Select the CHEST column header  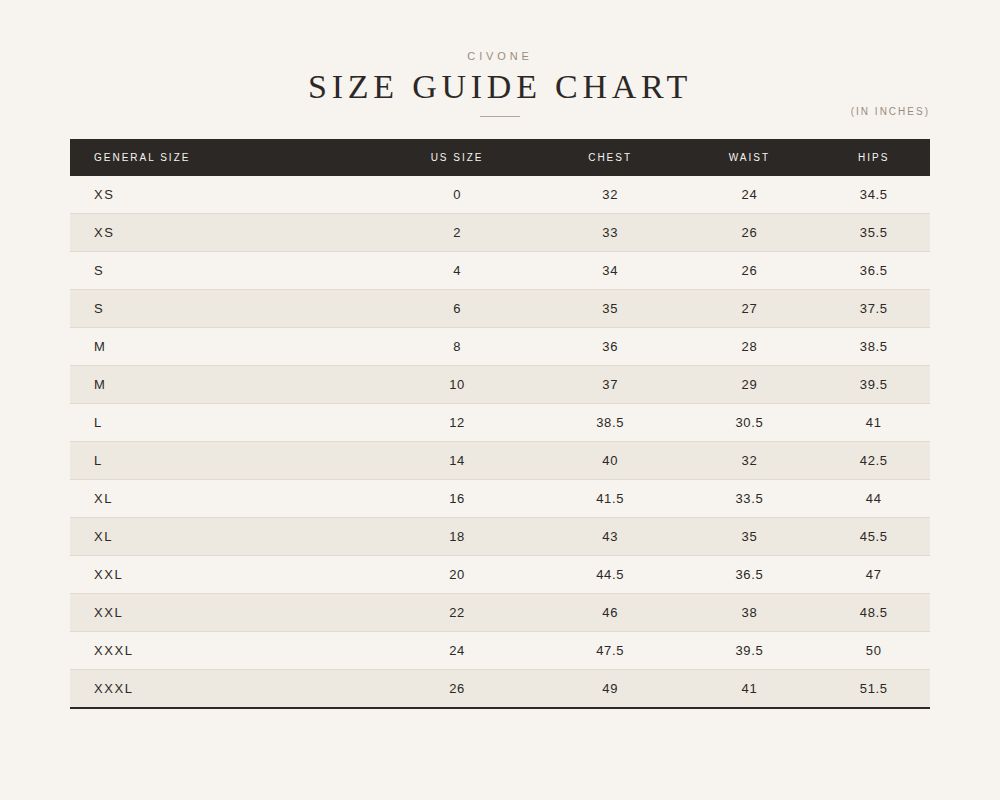[x=610, y=157]
